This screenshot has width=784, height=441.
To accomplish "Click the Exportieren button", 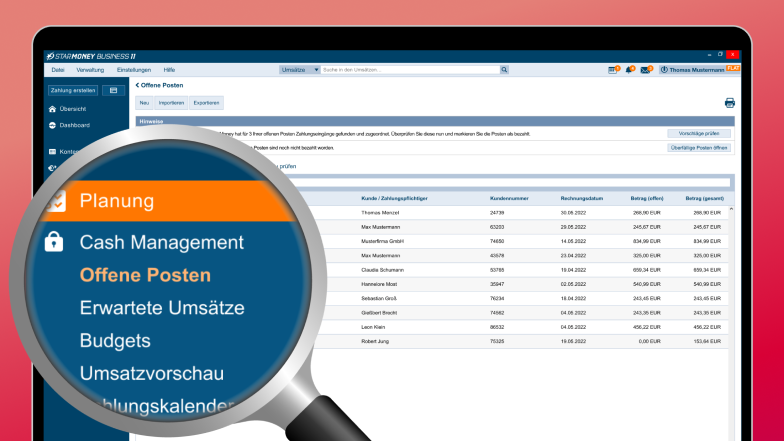I will pyautogui.click(x=207, y=103).
